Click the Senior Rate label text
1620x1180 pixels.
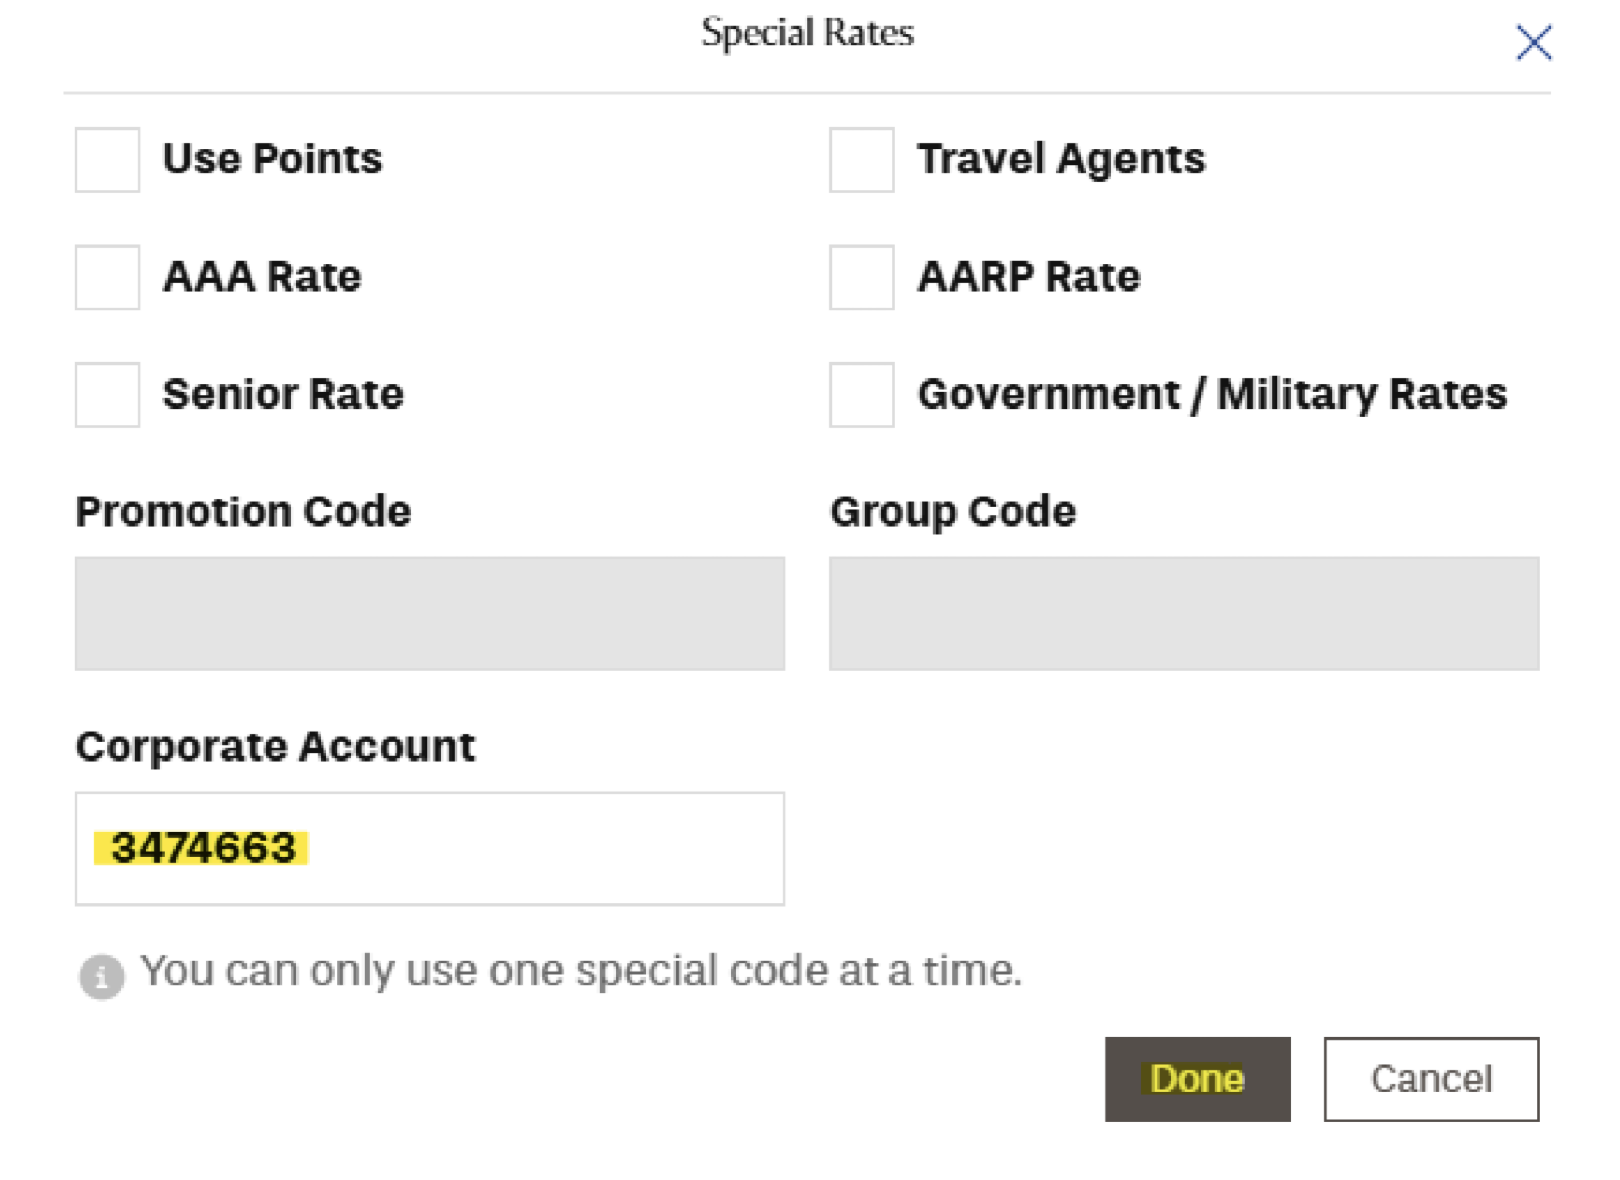283,395
